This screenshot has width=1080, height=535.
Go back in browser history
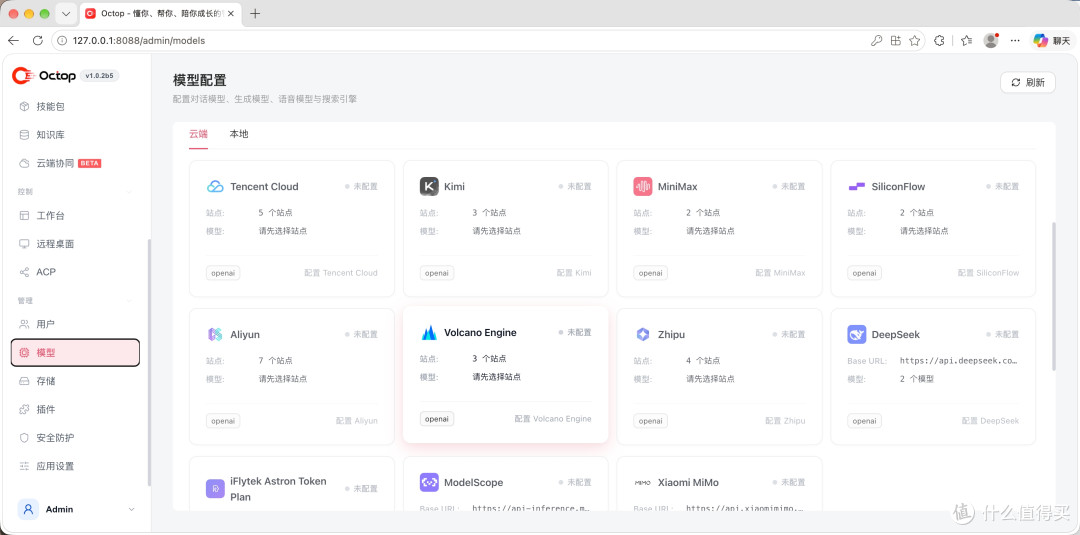tap(13, 41)
